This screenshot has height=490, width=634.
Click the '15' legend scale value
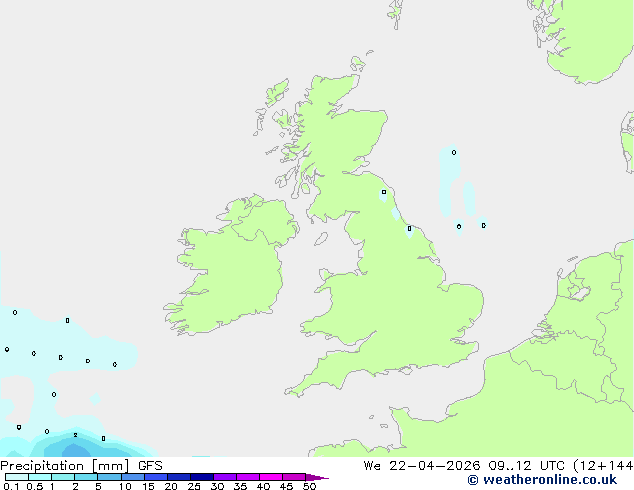[148, 486]
